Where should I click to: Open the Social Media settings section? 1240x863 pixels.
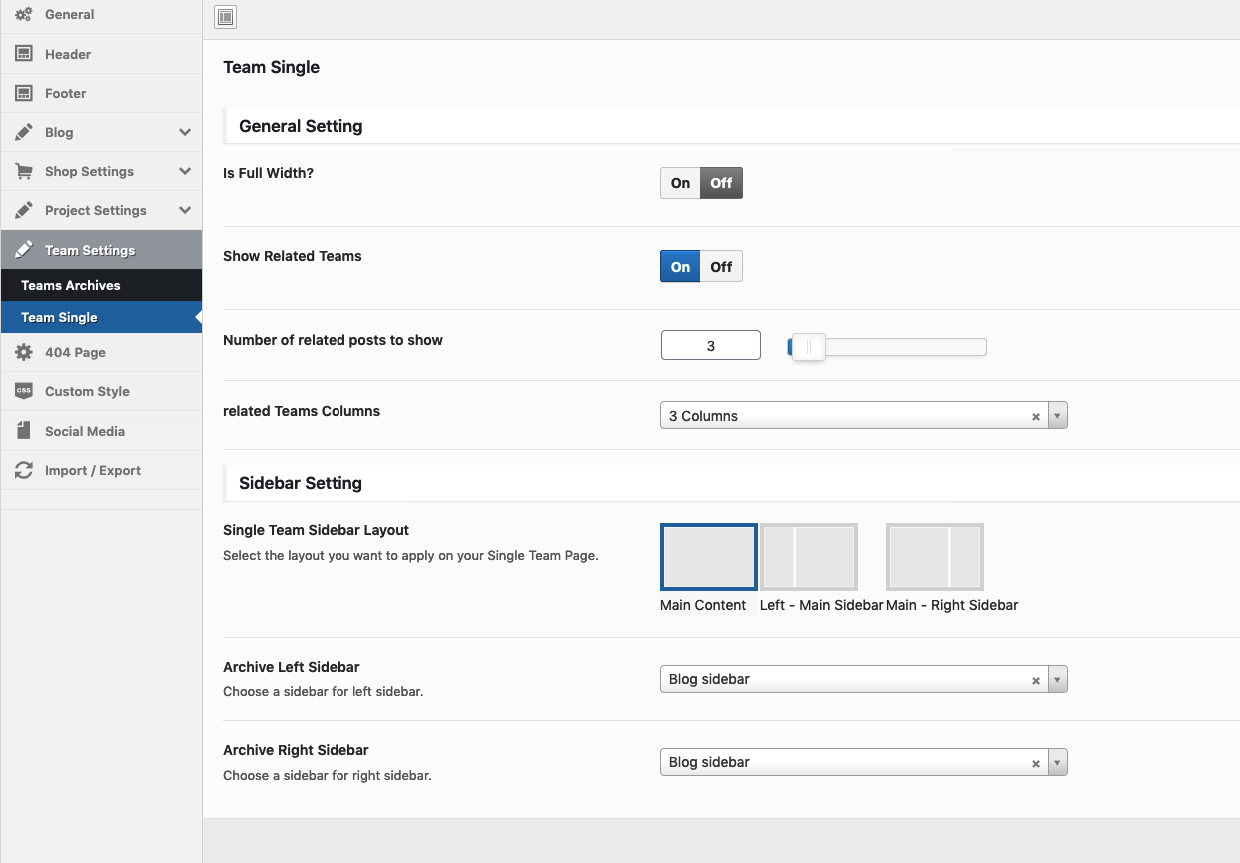[85, 431]
